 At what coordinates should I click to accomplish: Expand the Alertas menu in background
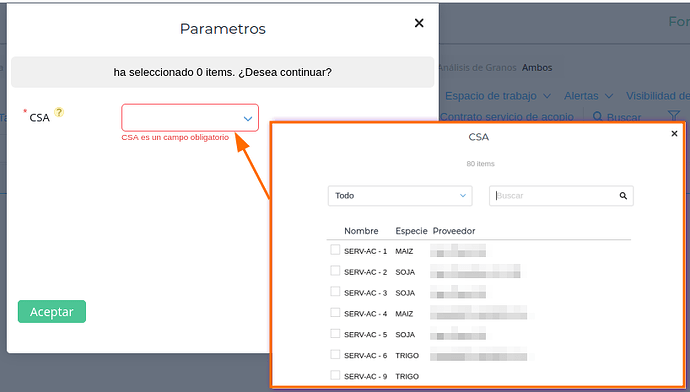tap(588, 96)
